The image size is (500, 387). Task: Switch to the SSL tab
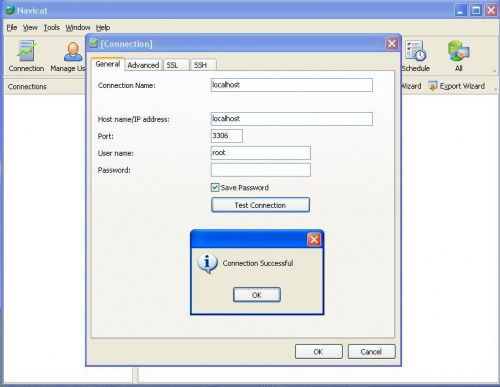[x=176, y=65]
